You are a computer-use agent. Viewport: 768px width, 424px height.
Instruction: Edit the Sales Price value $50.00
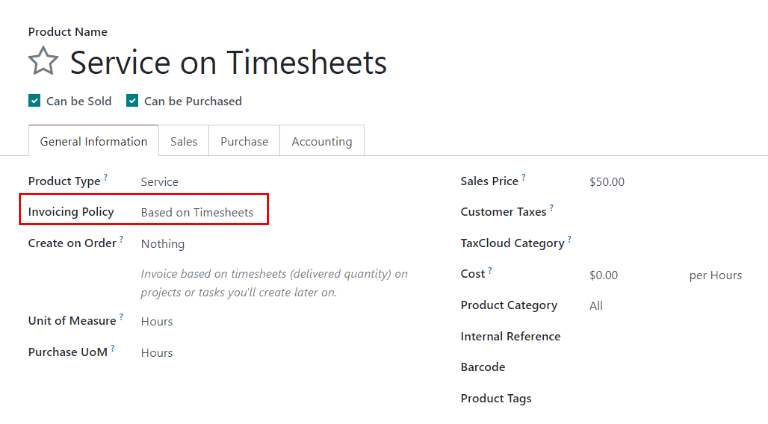pyautogui.click(x=607, y=182)
